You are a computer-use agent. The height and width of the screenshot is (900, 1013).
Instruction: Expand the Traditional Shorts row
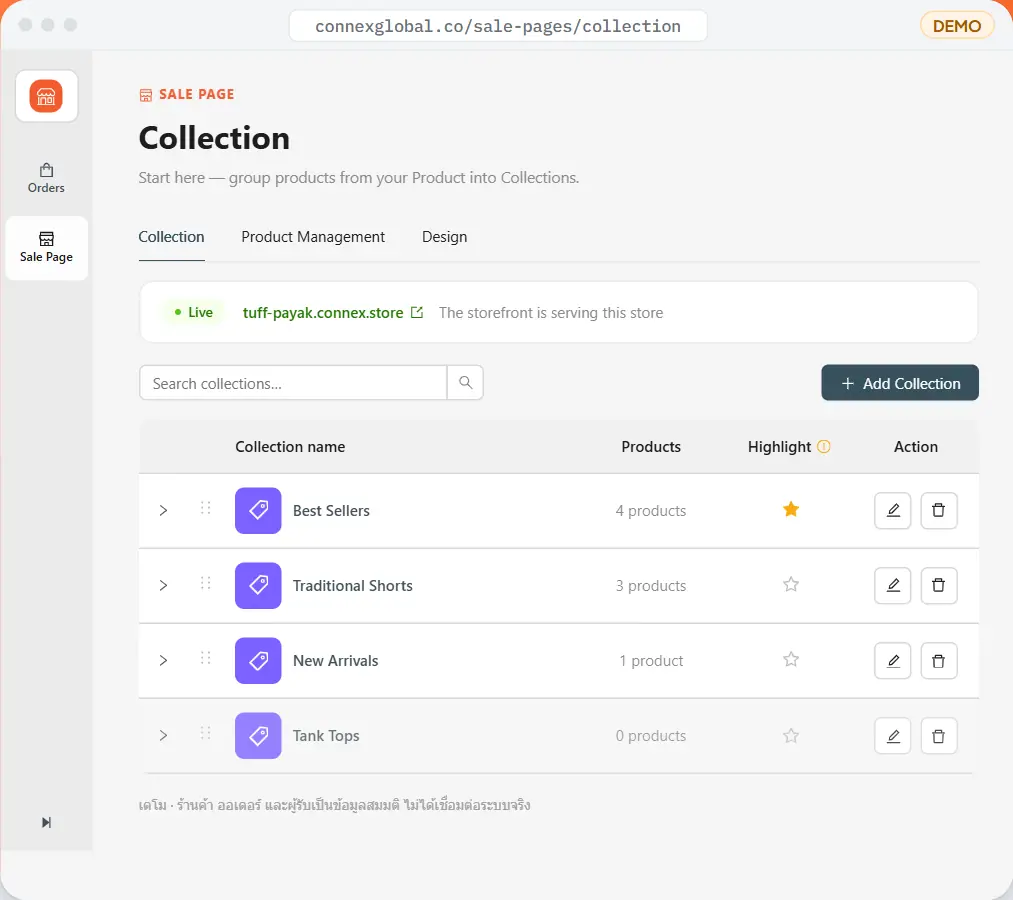(x=163, y=585)
